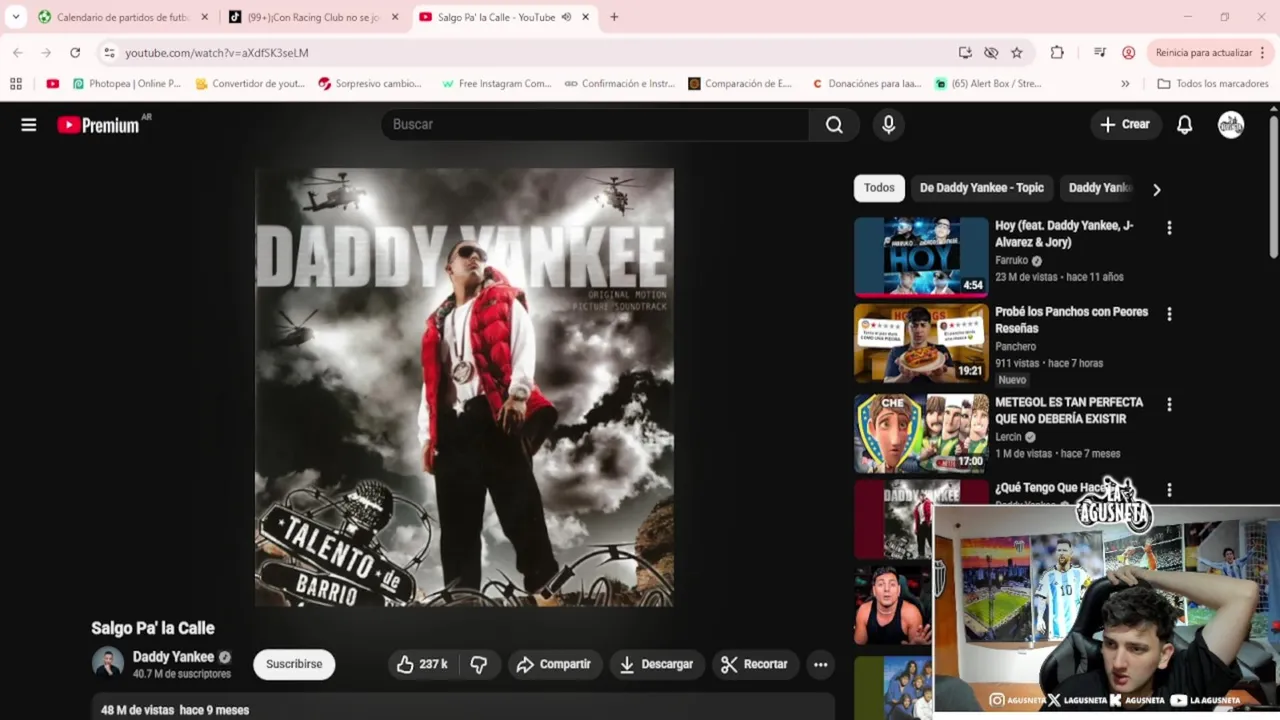Expand the hidden bookmarks chevron

(1125, 84)
